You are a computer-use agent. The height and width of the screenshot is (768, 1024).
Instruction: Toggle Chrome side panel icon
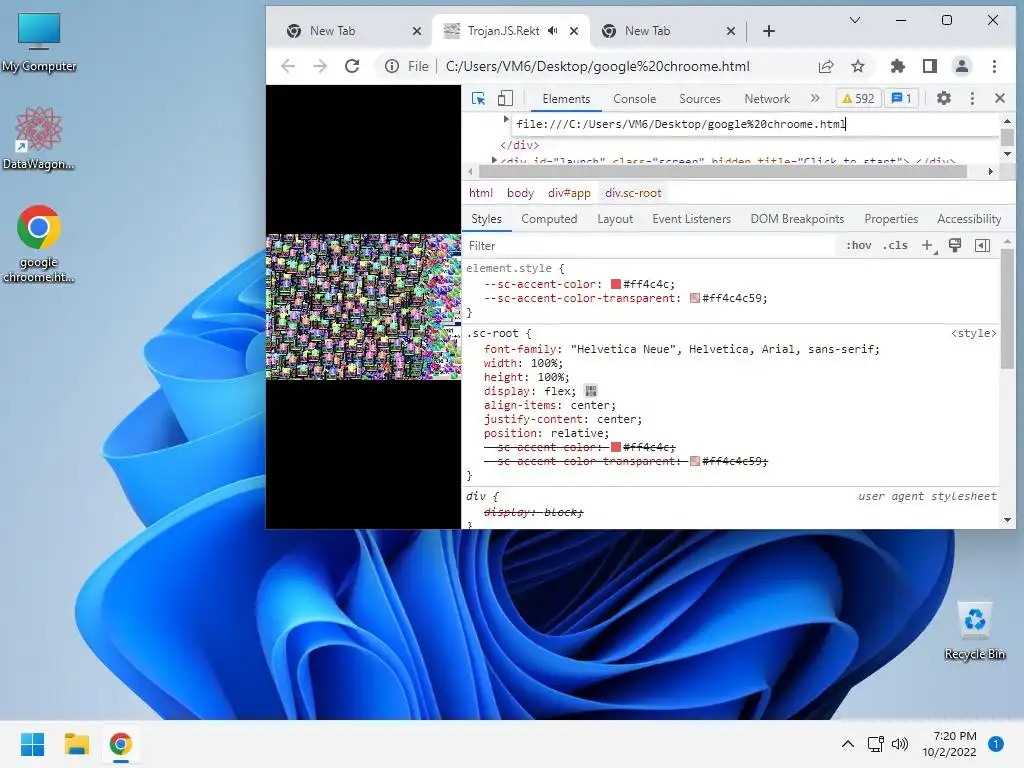[929, 66]
